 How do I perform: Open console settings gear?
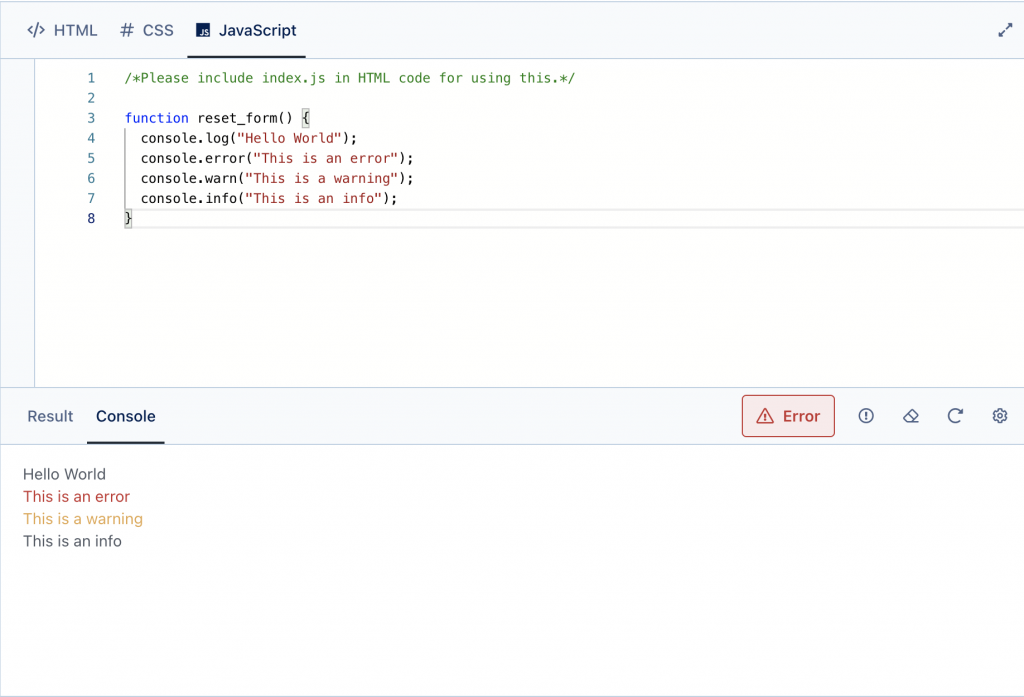pos(999,416)
